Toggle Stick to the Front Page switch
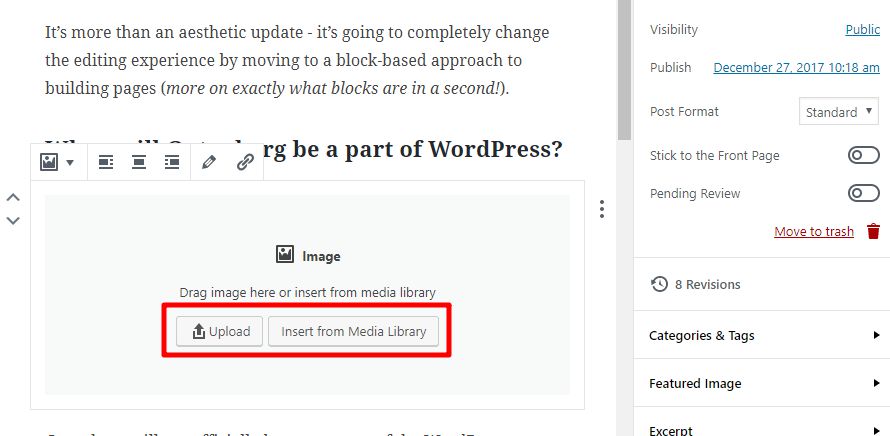The width and height of the screenshot is (890, 436). pyautogui.click(x=863, y=156)
